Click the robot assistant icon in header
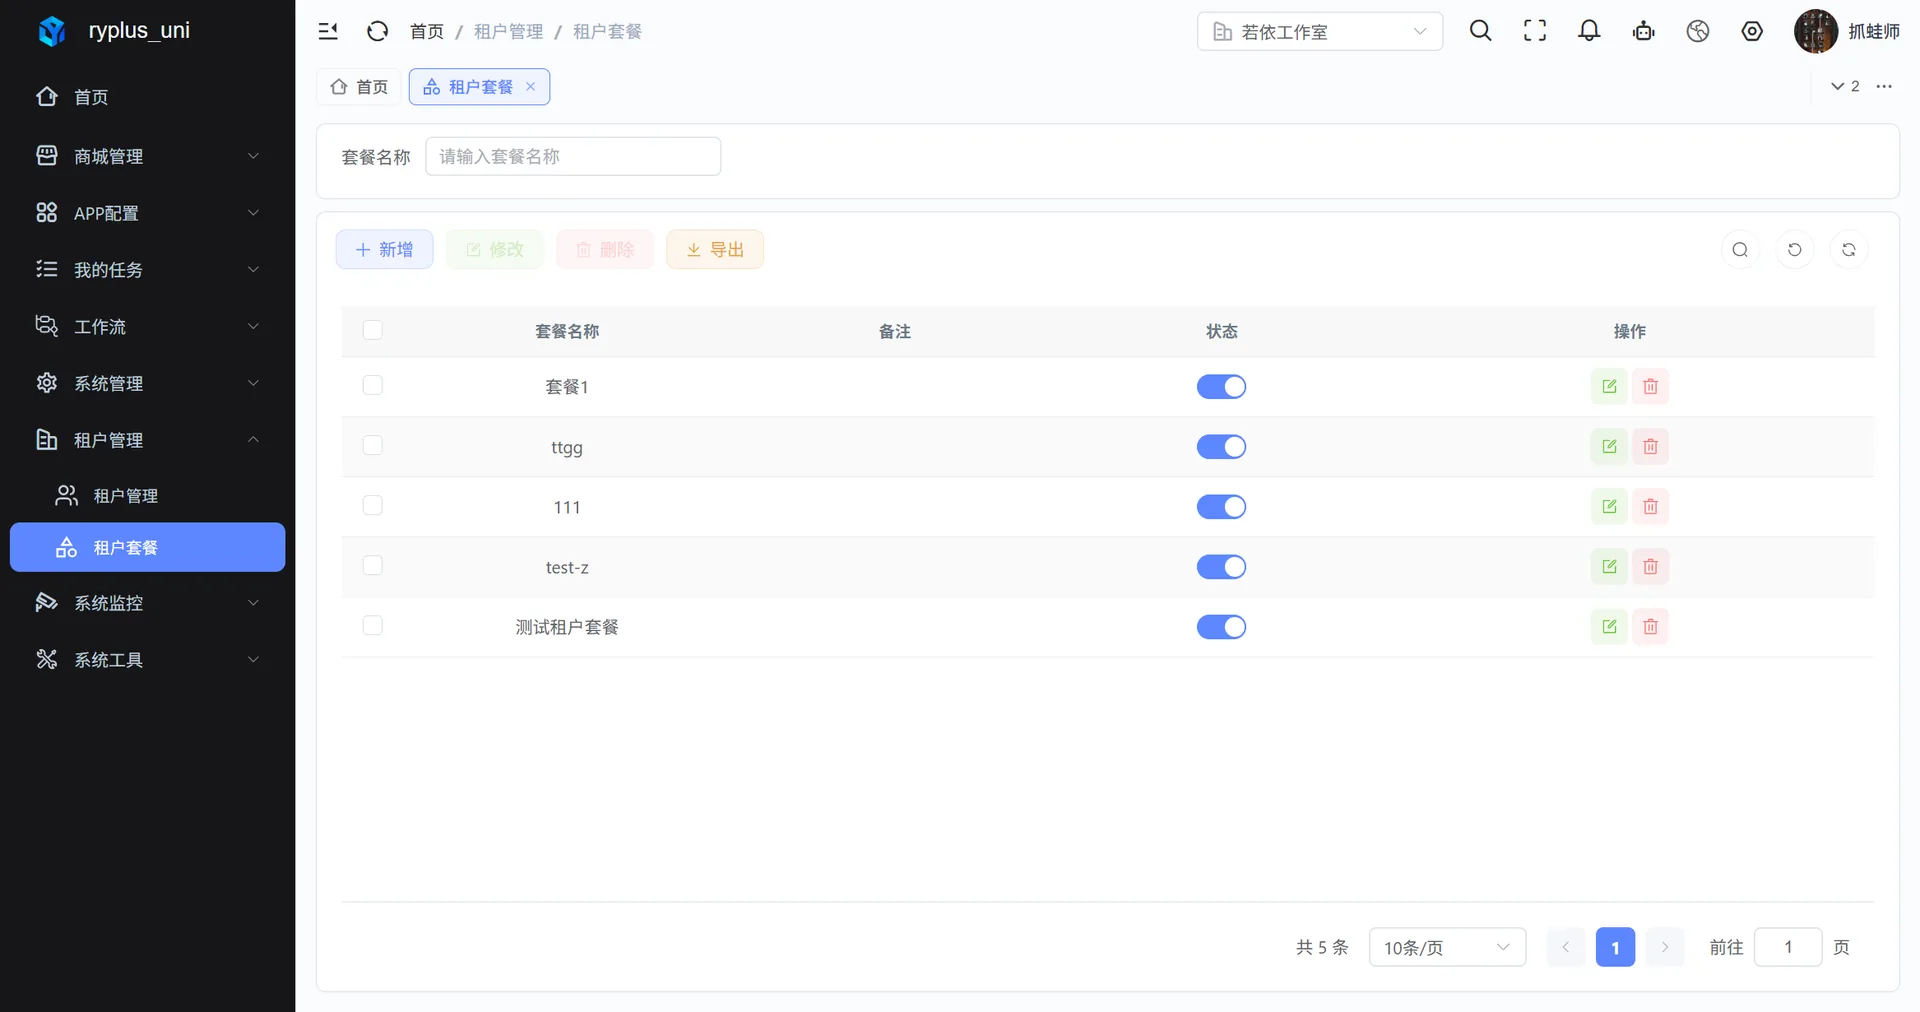Screen dimensions: 1920x1012 click(x=1643, y=31)
